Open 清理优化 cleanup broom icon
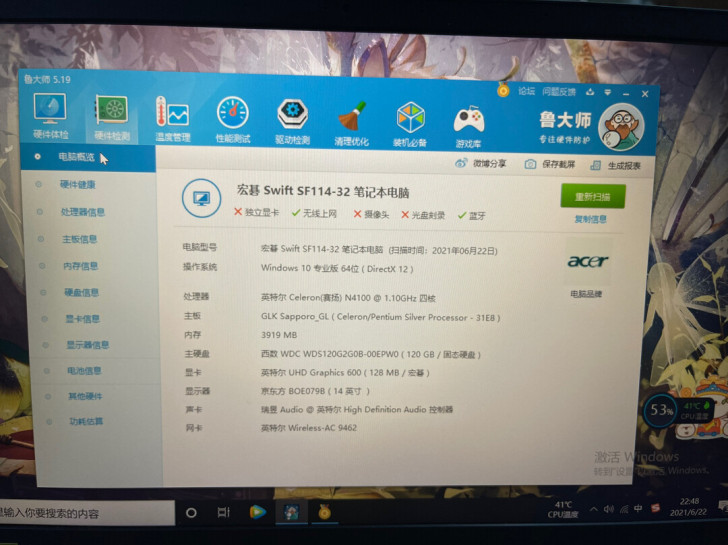 351,123
